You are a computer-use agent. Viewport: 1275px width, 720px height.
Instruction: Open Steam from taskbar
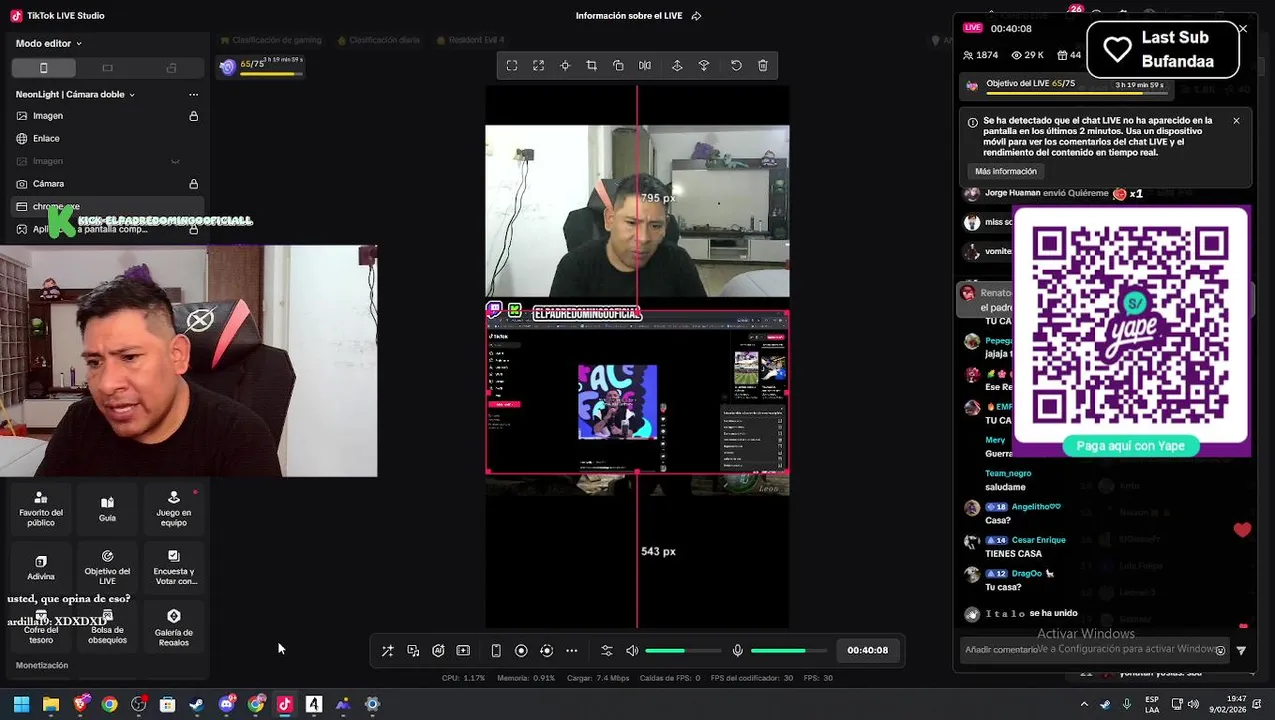197,704
